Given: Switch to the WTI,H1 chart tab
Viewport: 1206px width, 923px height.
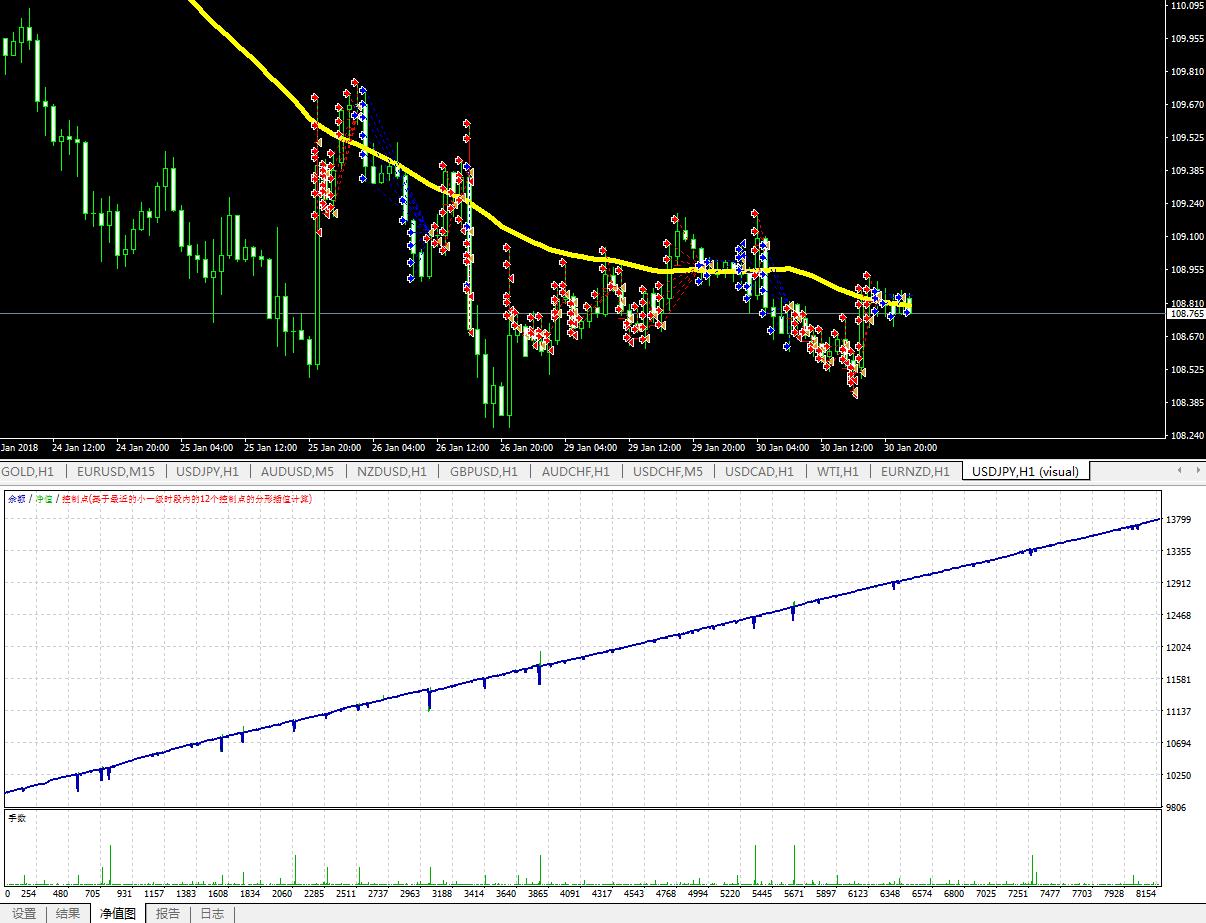Looking at the screenshot, I should point(838,471).
